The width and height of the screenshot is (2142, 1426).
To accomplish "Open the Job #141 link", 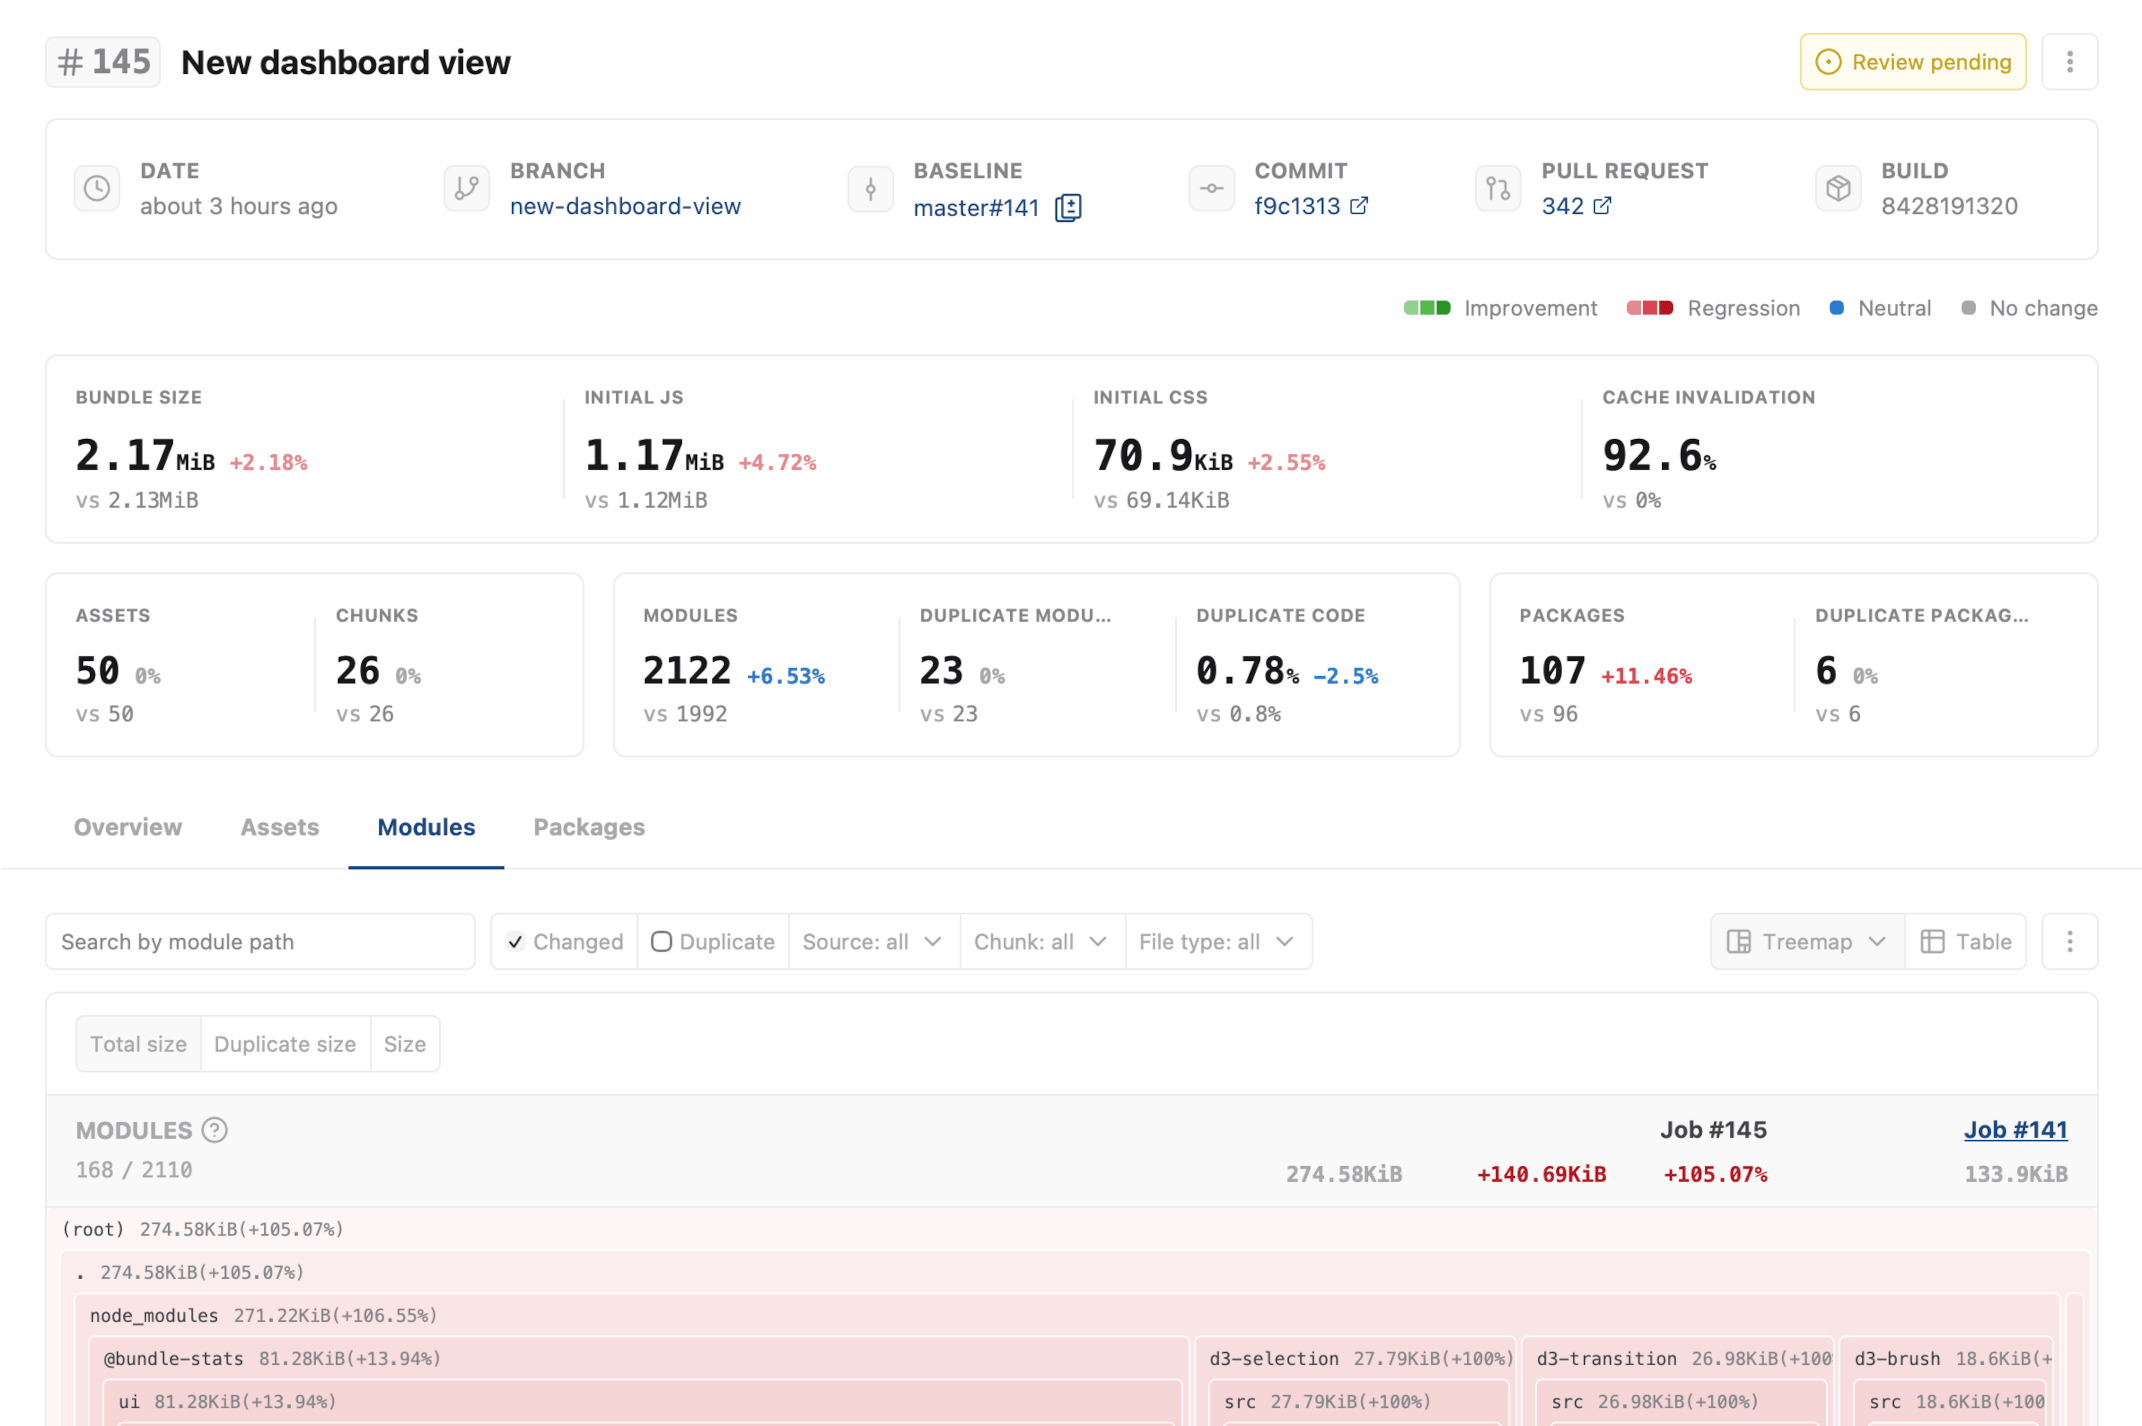I will [x=2015, y=1130].
